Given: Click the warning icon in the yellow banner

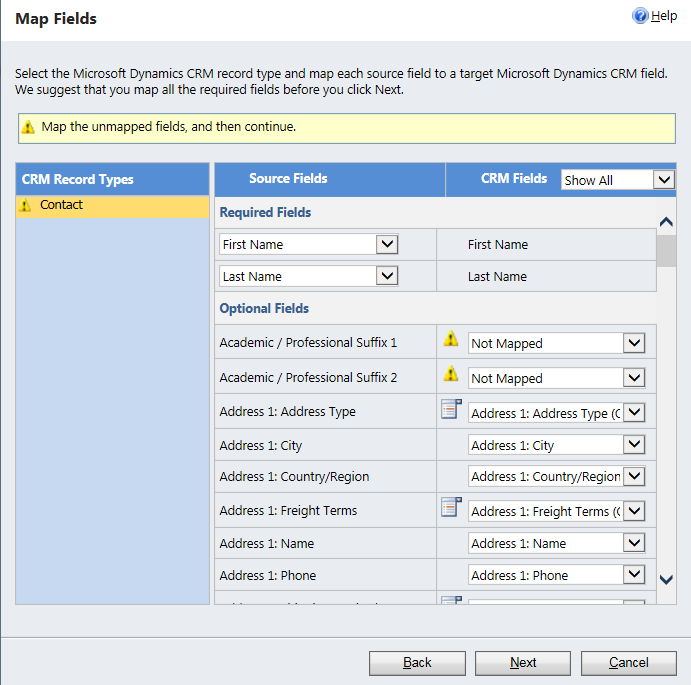Looking at the screenshot, I should coord(28,127).
